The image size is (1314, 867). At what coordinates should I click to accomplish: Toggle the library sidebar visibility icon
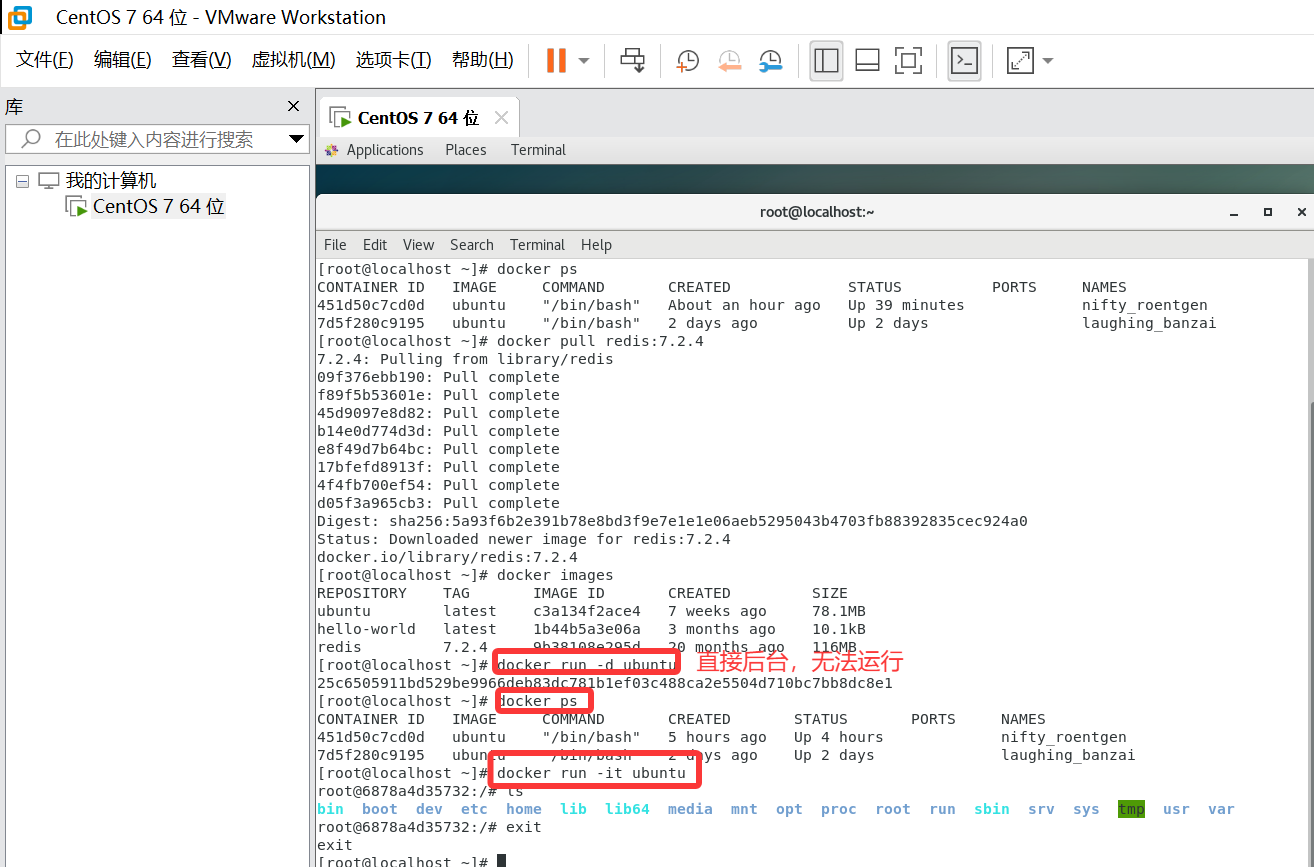coord(826,61)
